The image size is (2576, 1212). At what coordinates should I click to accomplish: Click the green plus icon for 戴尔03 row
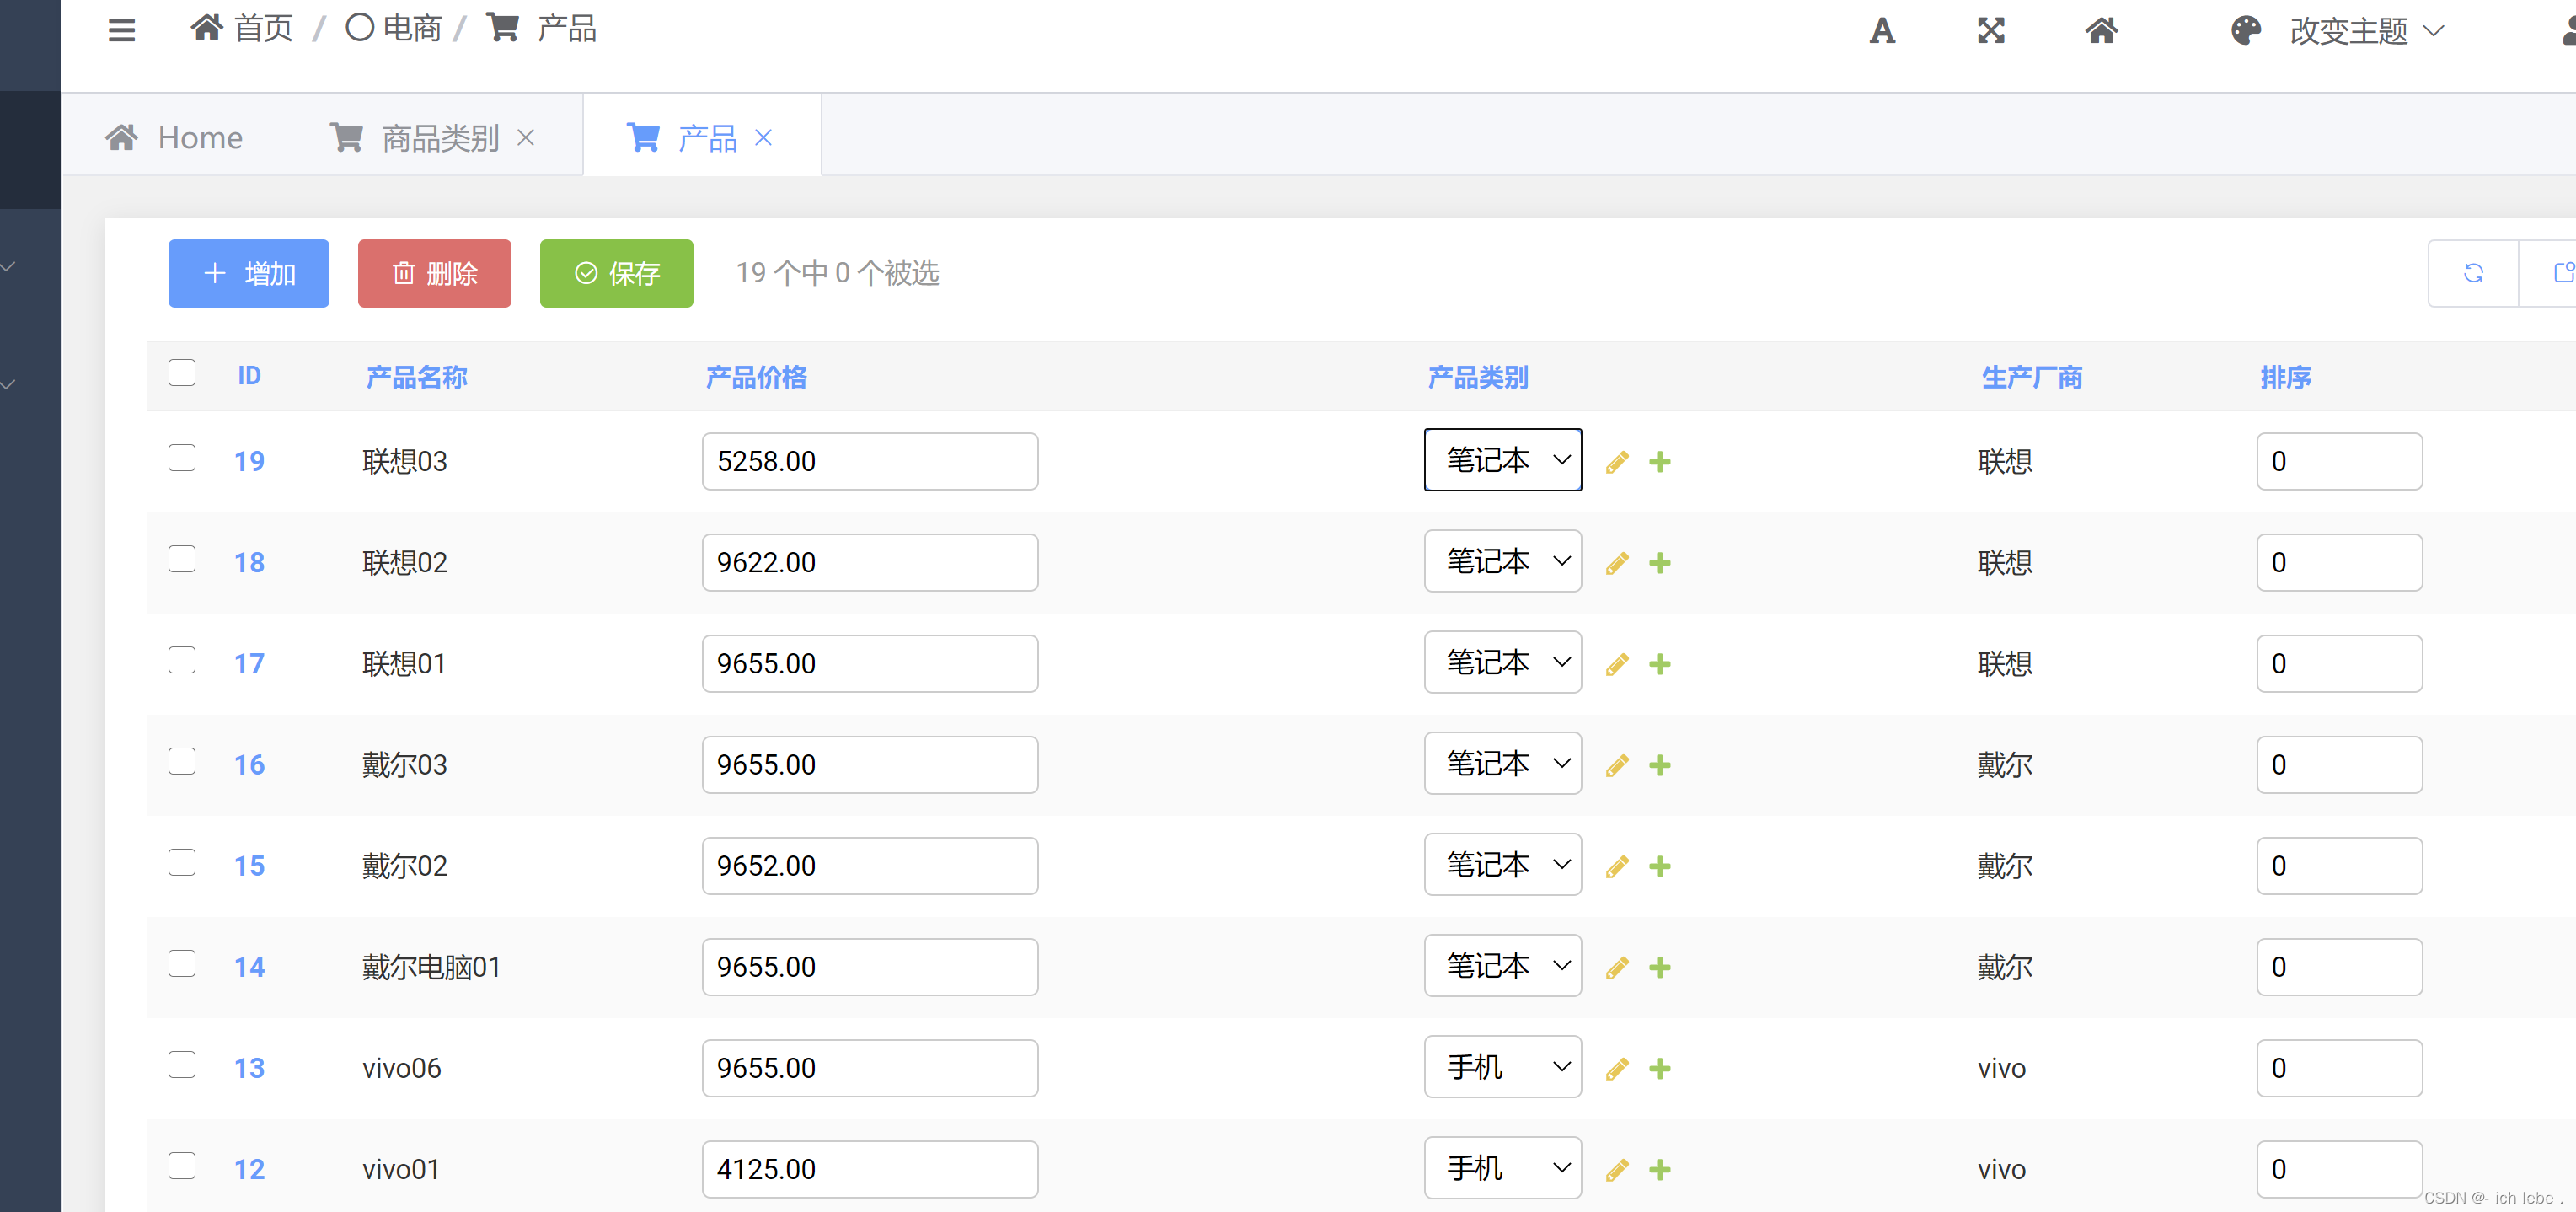1660,765
